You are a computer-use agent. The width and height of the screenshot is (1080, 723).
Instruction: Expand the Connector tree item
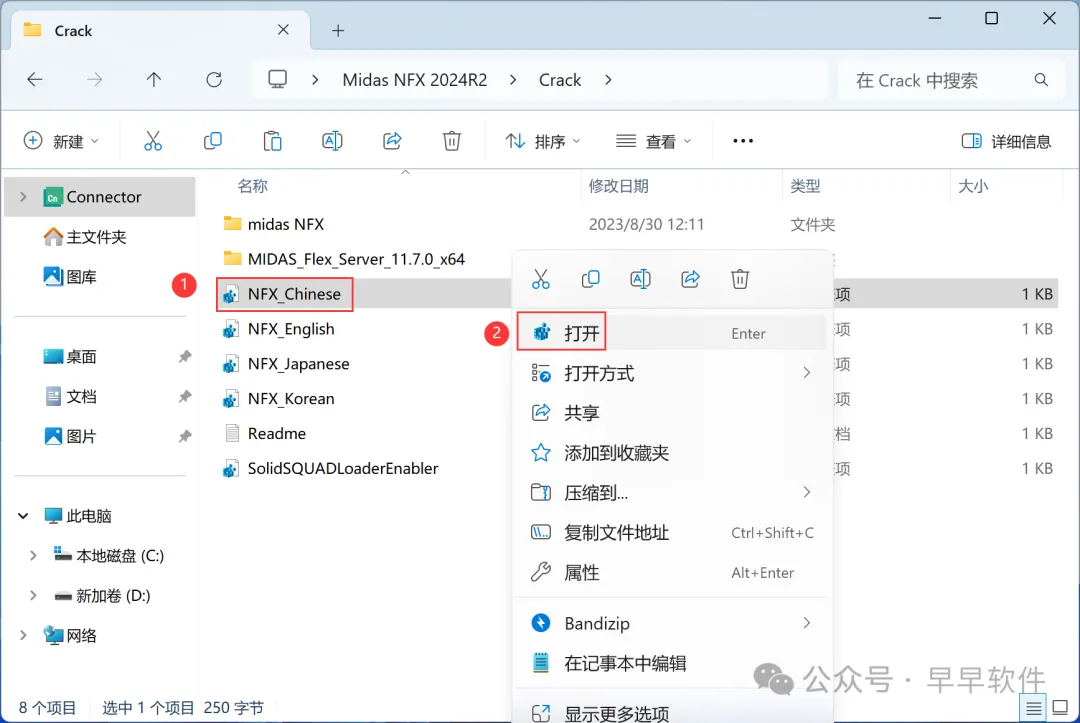[23, 197]
